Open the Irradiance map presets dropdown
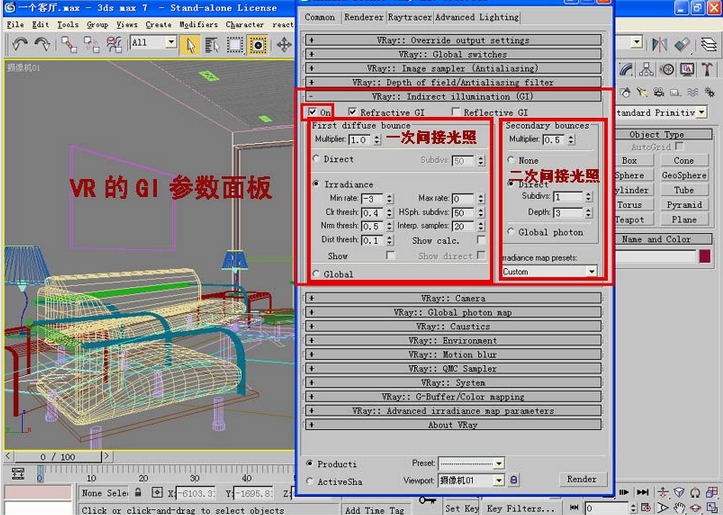Viewport: 723px width, 515px height. (592, 272)
